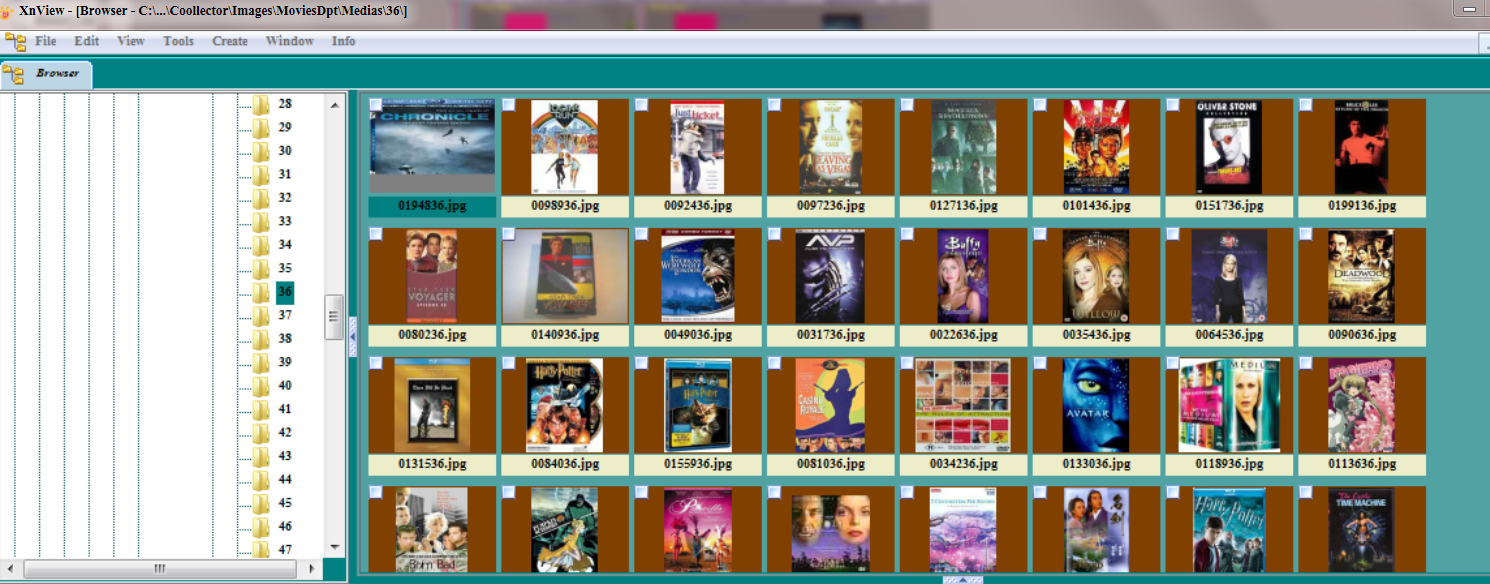The height and width of the screenshot is (584, 1490).
Task: Click folder icon for folder 39
Action: coord(261,362)
